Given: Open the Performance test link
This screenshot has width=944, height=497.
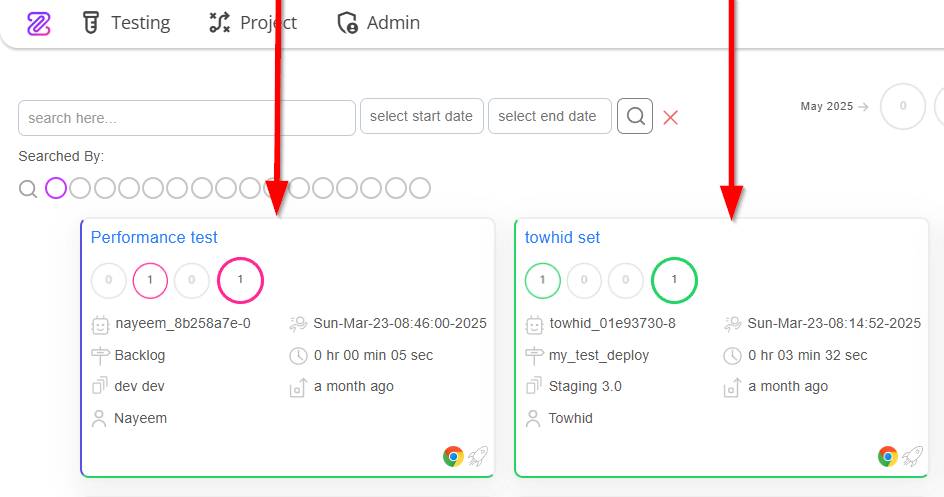Looking at the screenshot, I should tap(154, 237).
